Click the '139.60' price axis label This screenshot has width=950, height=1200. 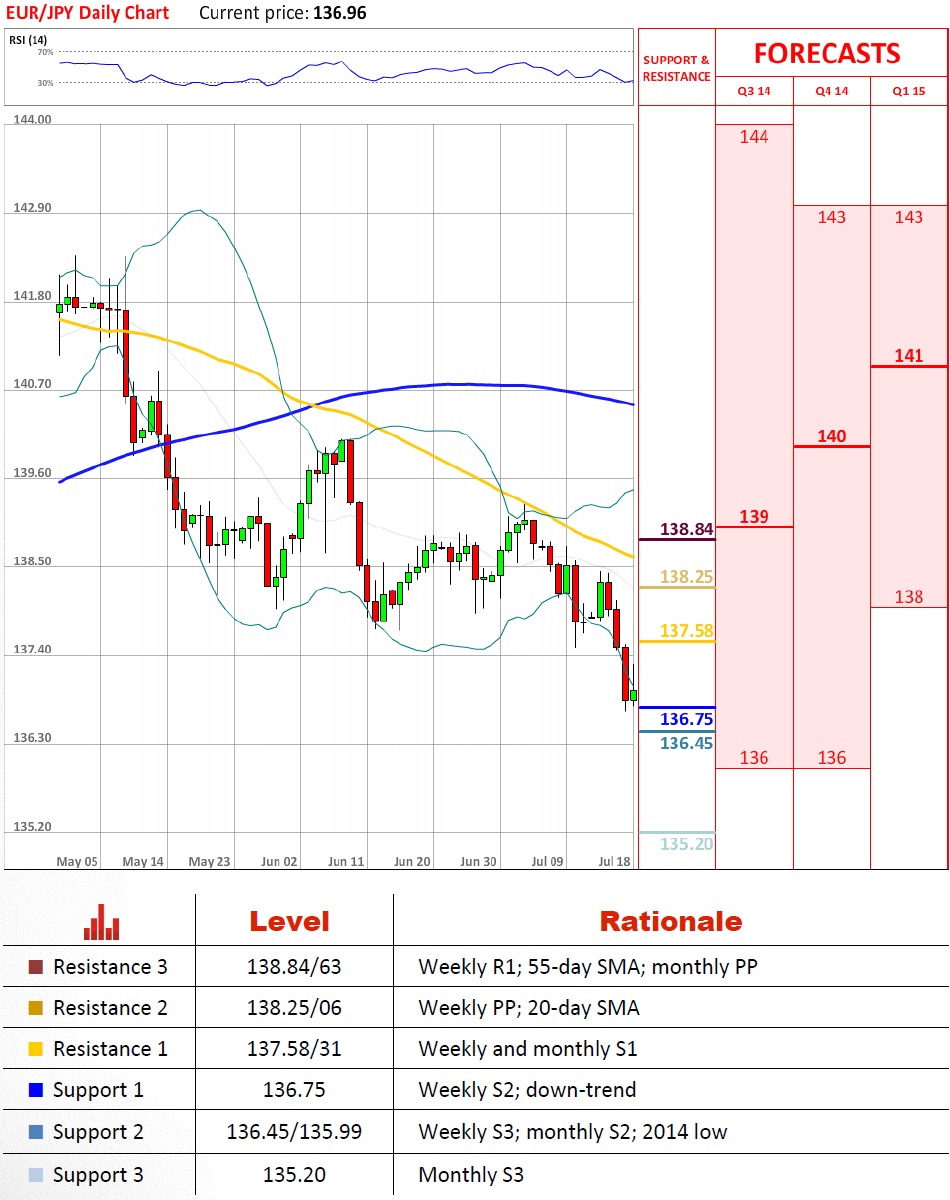32,473
